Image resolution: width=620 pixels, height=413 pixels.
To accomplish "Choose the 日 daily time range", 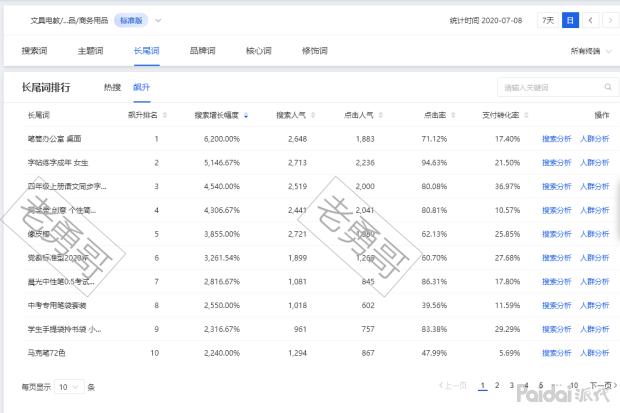I will point(570,20).
